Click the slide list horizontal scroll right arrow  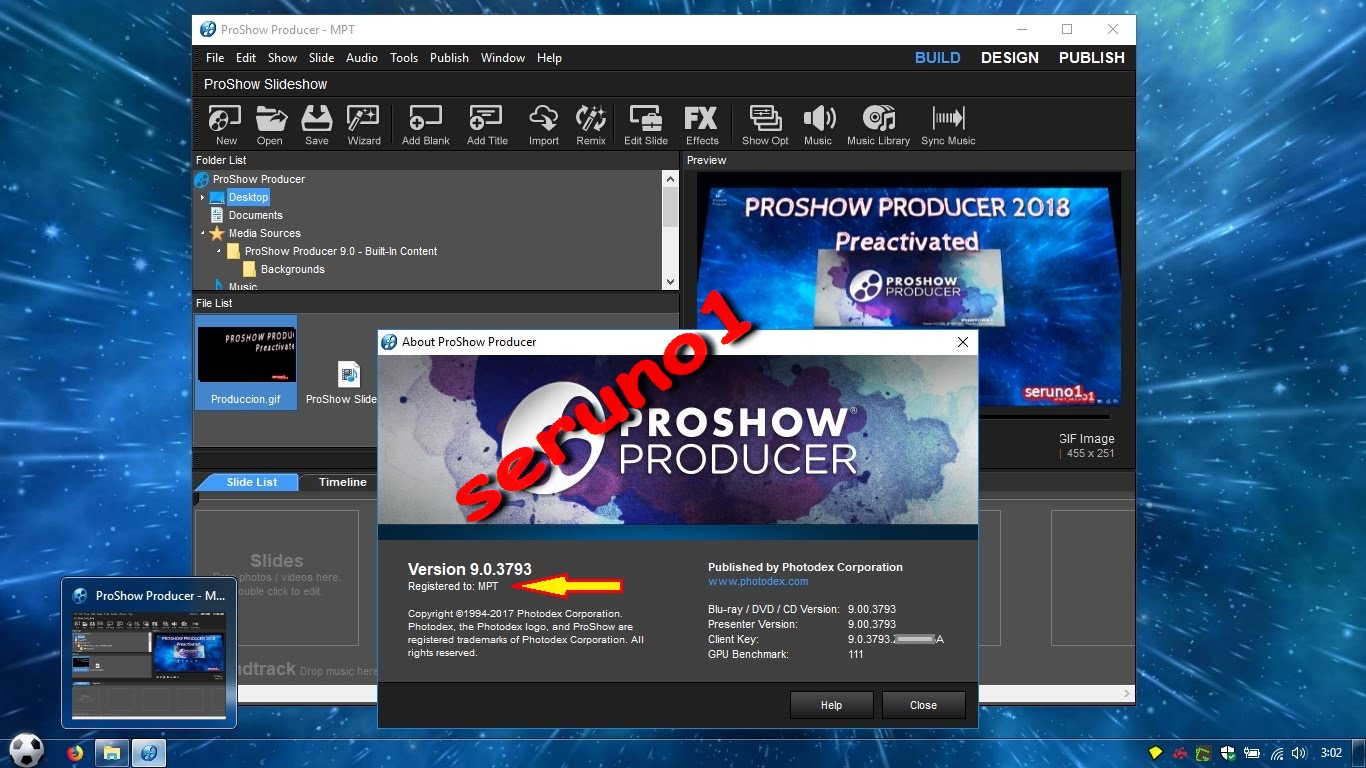pos(1127,693)
